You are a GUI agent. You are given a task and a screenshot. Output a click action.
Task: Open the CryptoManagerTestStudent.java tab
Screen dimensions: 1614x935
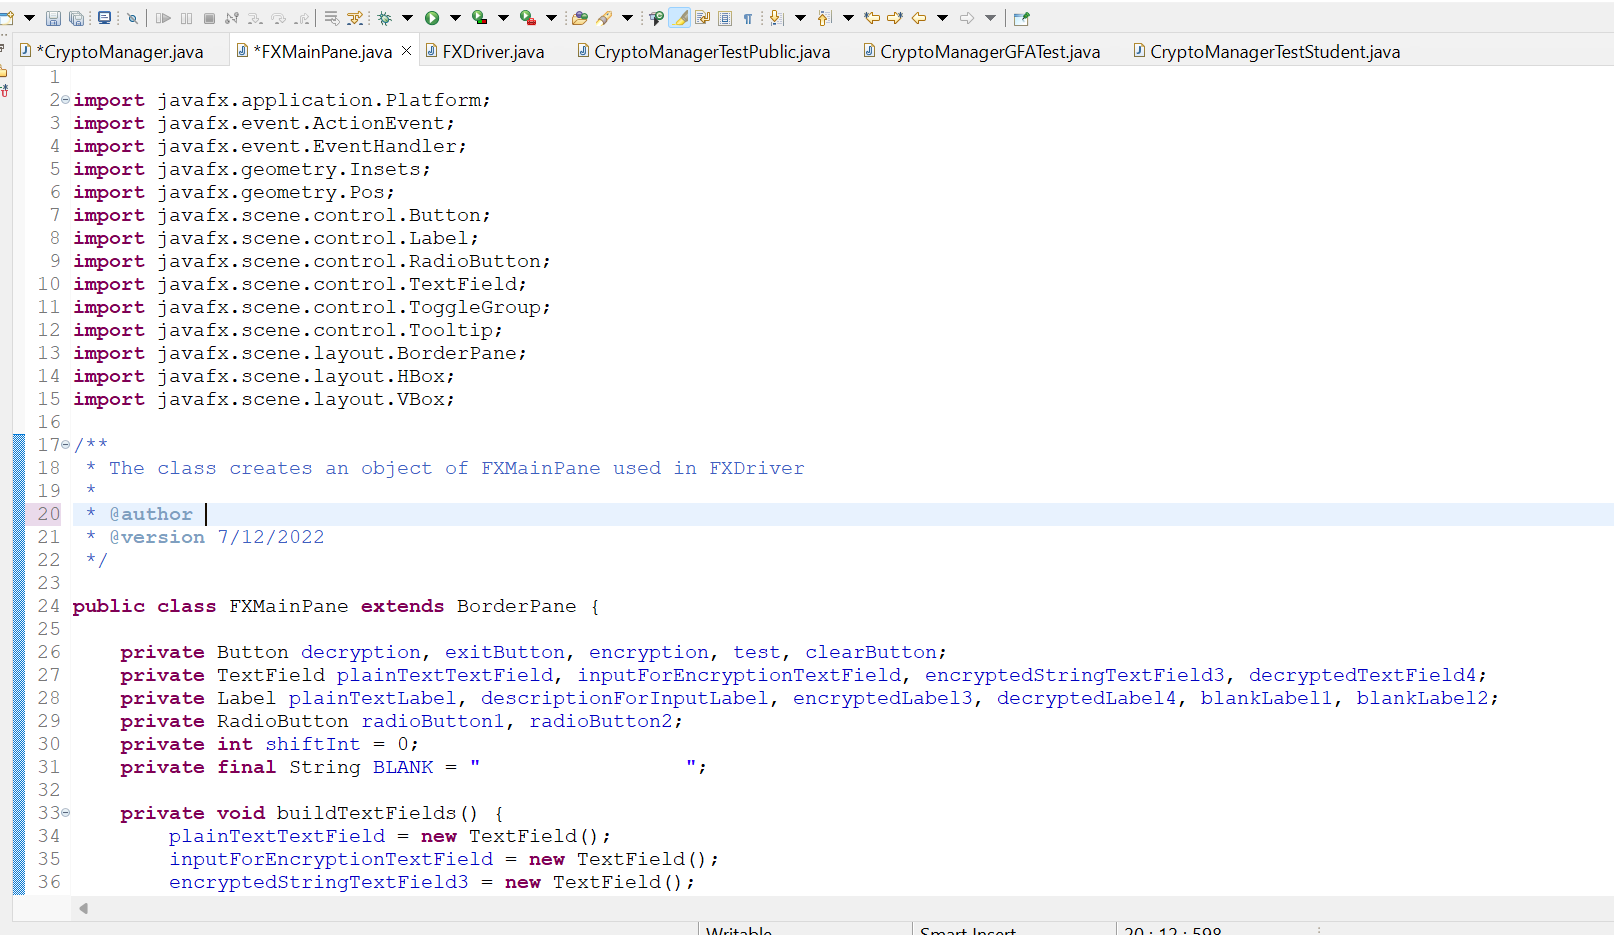[x=1267, y=52]
